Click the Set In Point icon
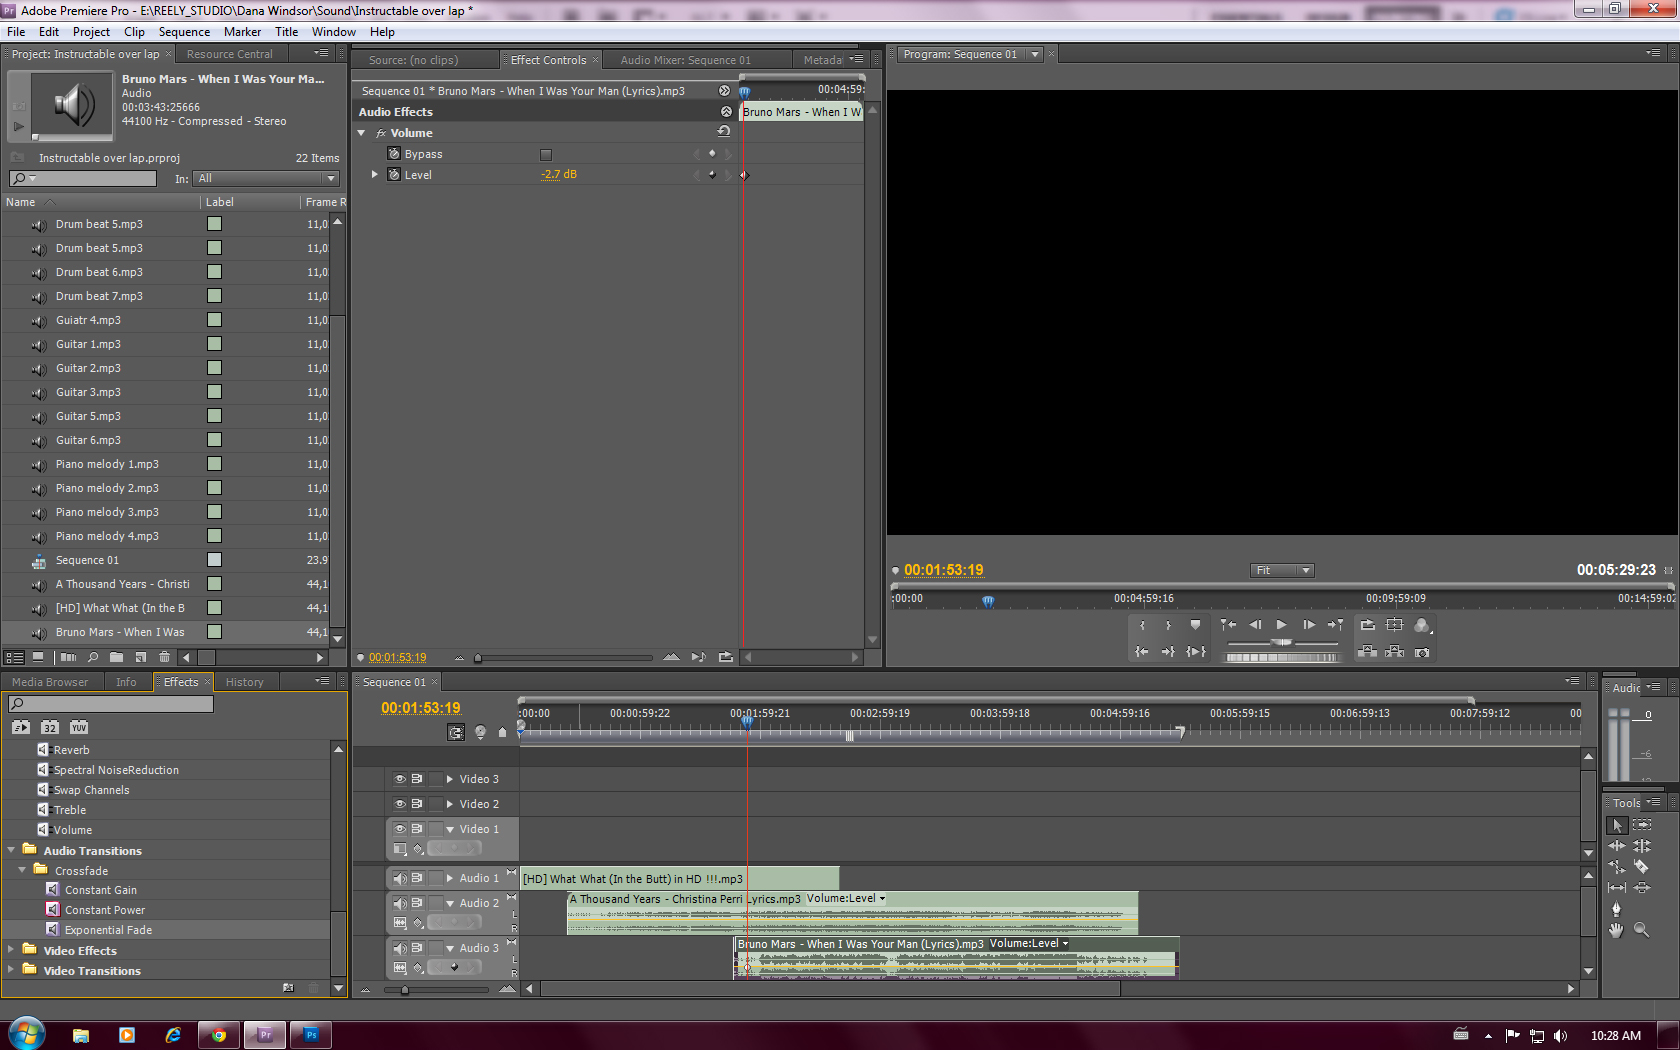Screen dimensions: 1680x1050 1142,625
